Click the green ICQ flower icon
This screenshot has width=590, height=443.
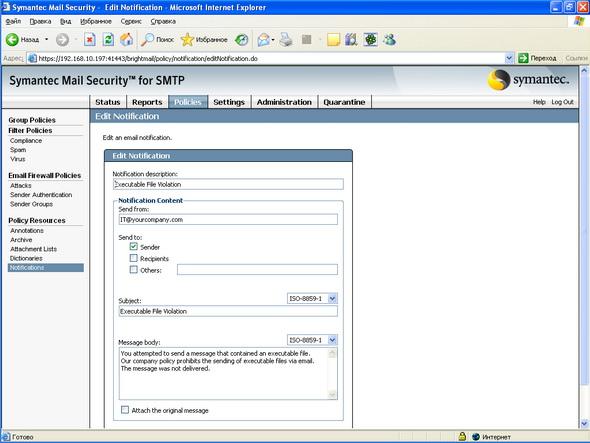pyautogui.click(x=370, y=40)
